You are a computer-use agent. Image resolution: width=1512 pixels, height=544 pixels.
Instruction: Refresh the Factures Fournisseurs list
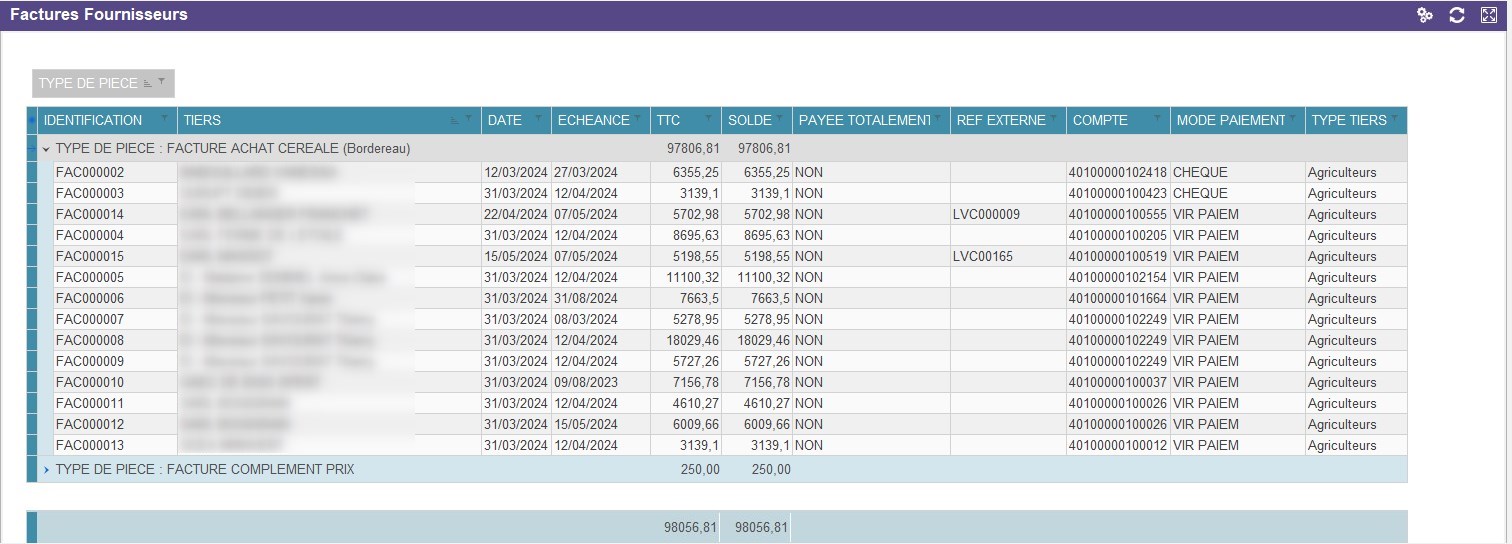pos(1457,15)
